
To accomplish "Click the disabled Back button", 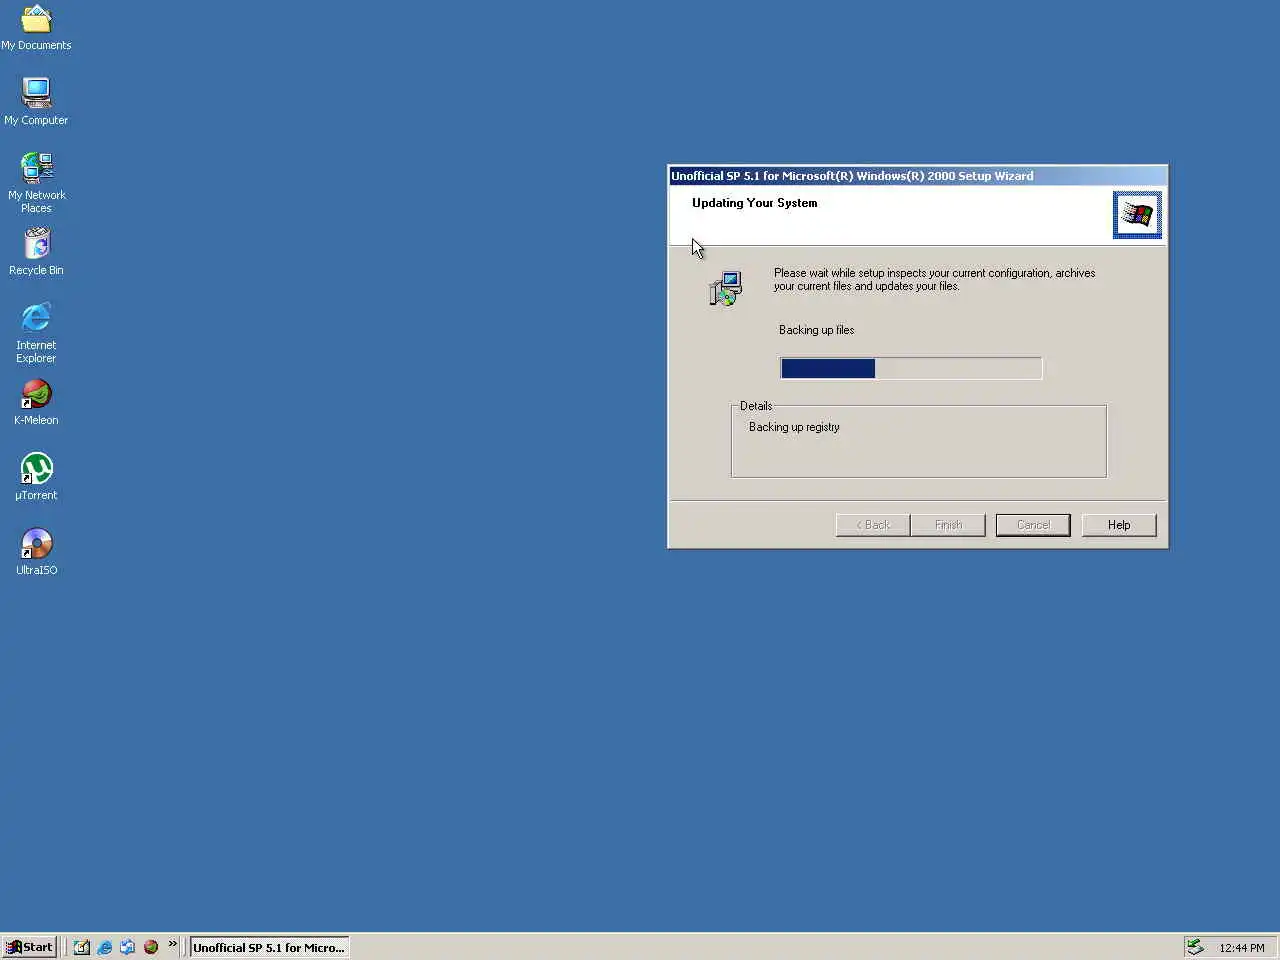I will 873,525.
